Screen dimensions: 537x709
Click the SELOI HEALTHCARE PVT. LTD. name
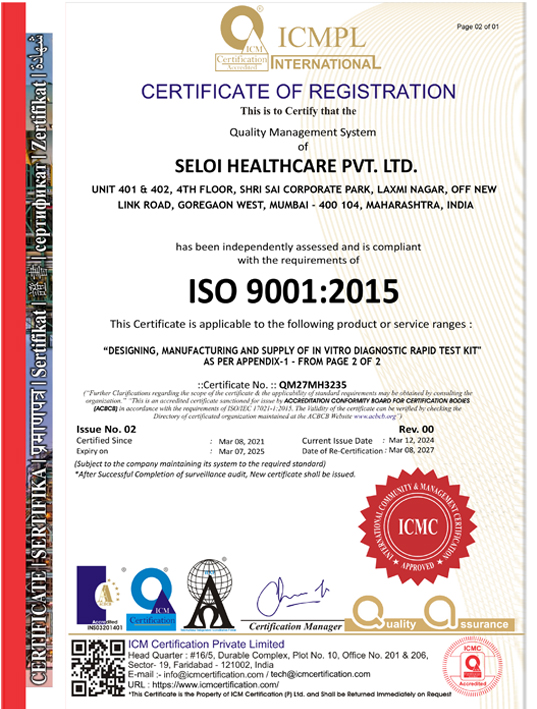click(x=296, y=166)
